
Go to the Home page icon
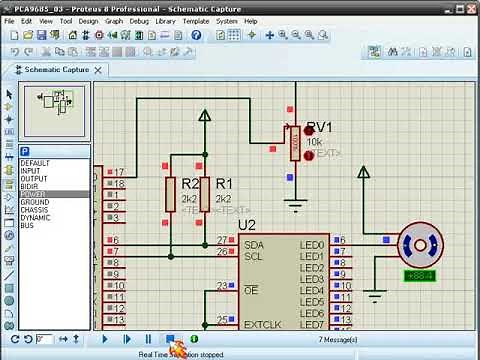coord(73,35)
